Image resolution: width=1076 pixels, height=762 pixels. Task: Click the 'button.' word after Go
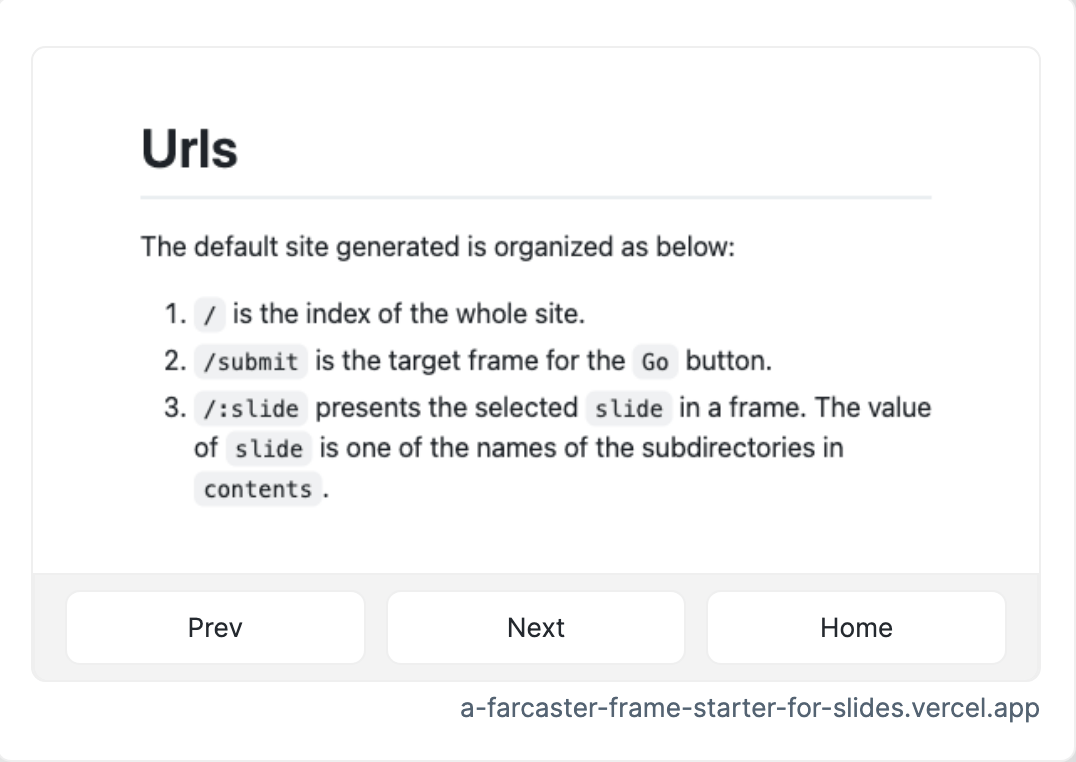pyautogui.click(x=729, y=360)
